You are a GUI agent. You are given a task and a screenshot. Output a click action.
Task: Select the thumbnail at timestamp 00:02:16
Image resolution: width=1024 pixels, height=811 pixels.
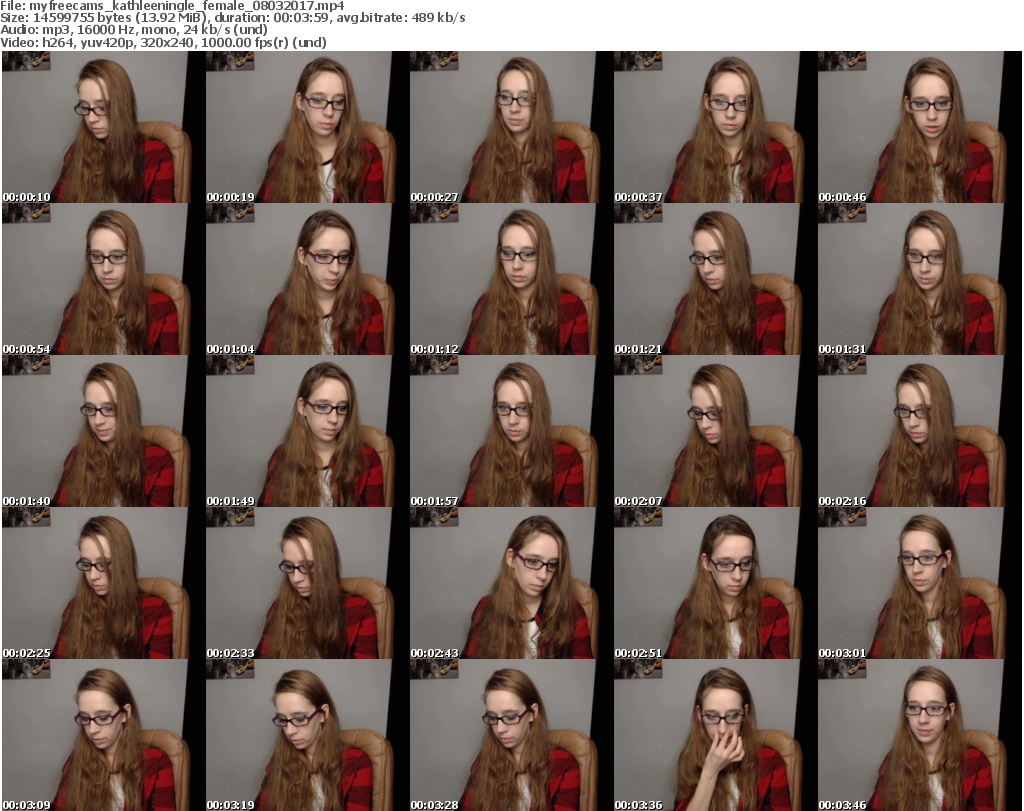(920, 432)
